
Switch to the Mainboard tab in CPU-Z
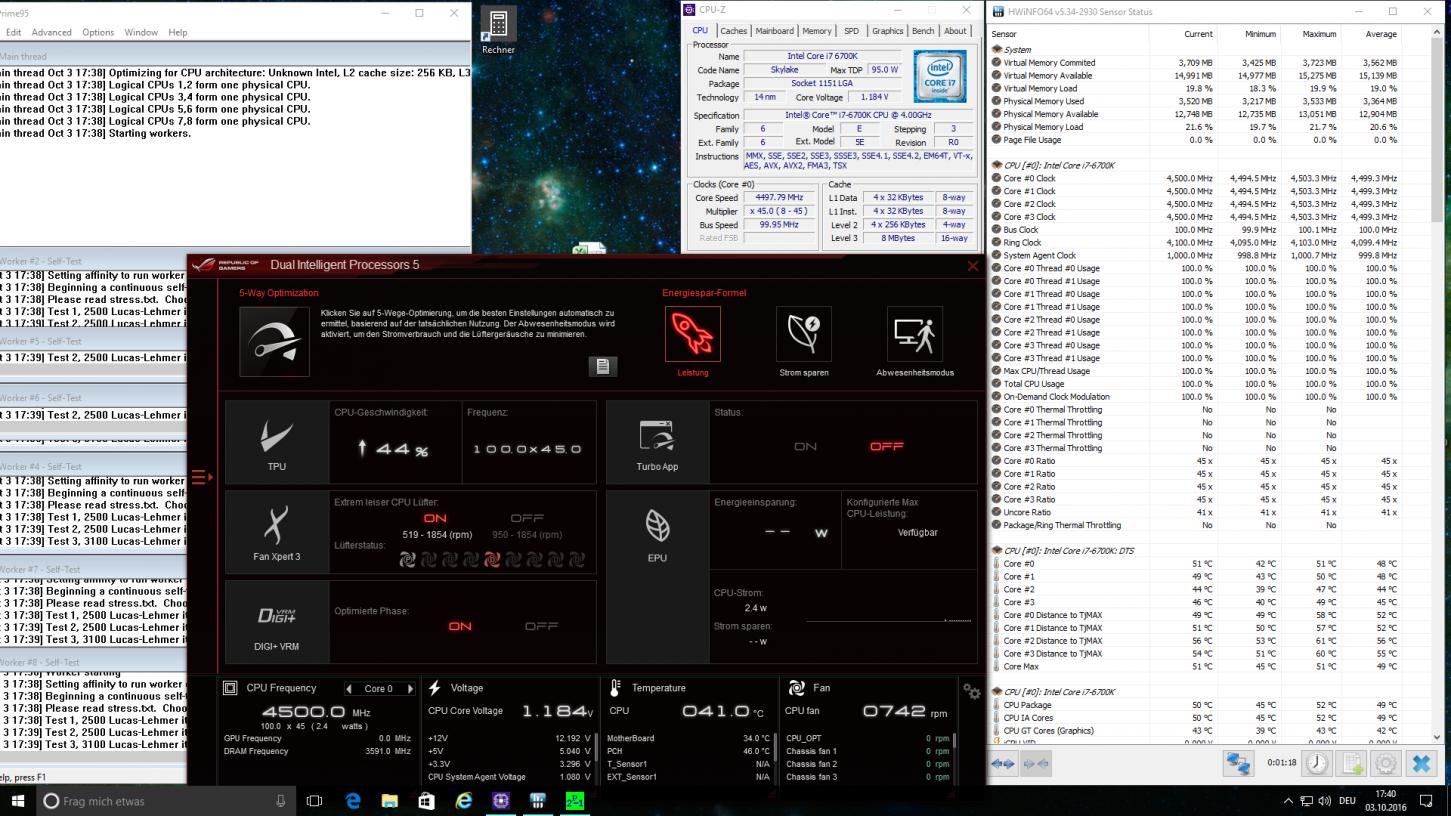[774, 31]
